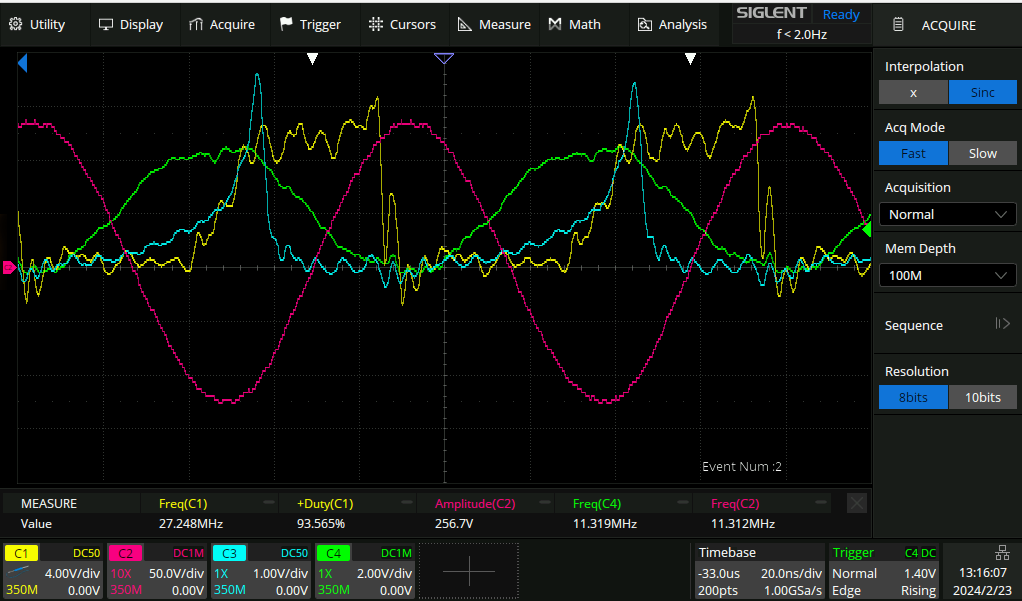Click the ACQUIRE panel header icon

point(899,25)
